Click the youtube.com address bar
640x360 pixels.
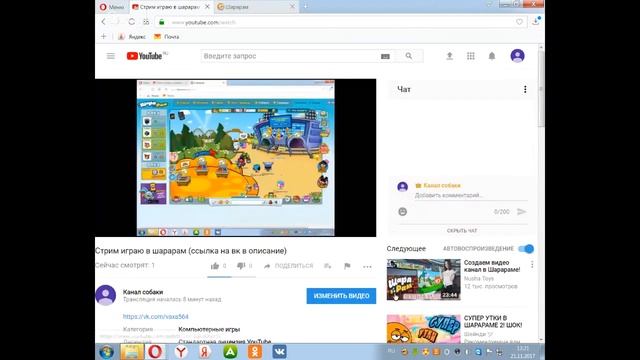335,22
